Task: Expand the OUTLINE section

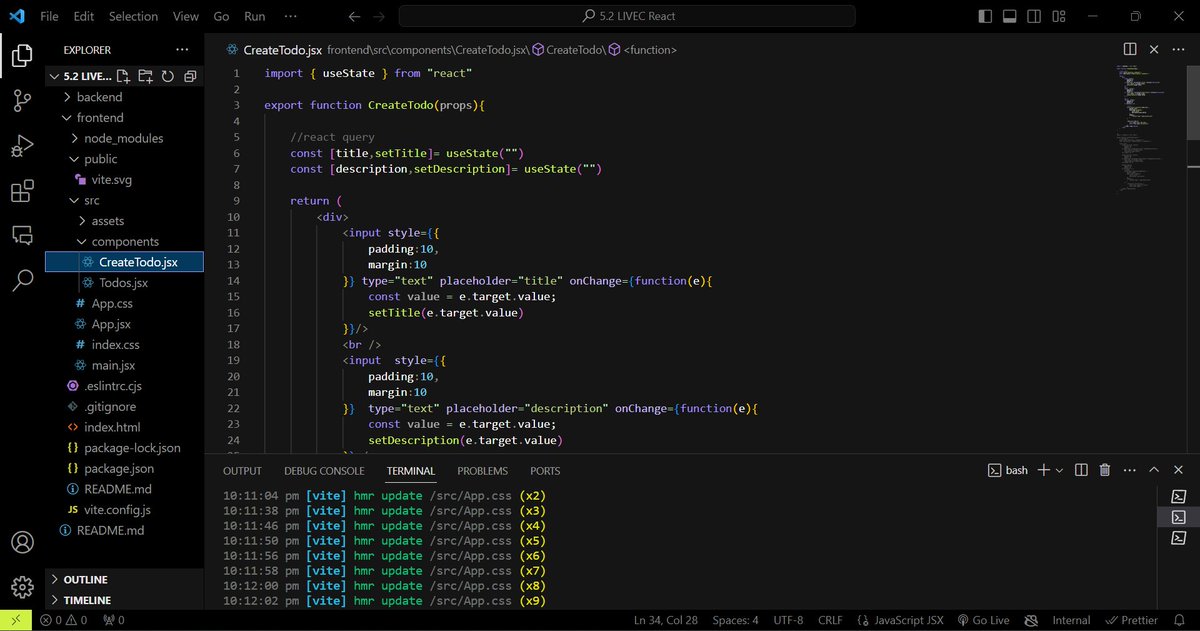Action: click(x=85, y=580)
